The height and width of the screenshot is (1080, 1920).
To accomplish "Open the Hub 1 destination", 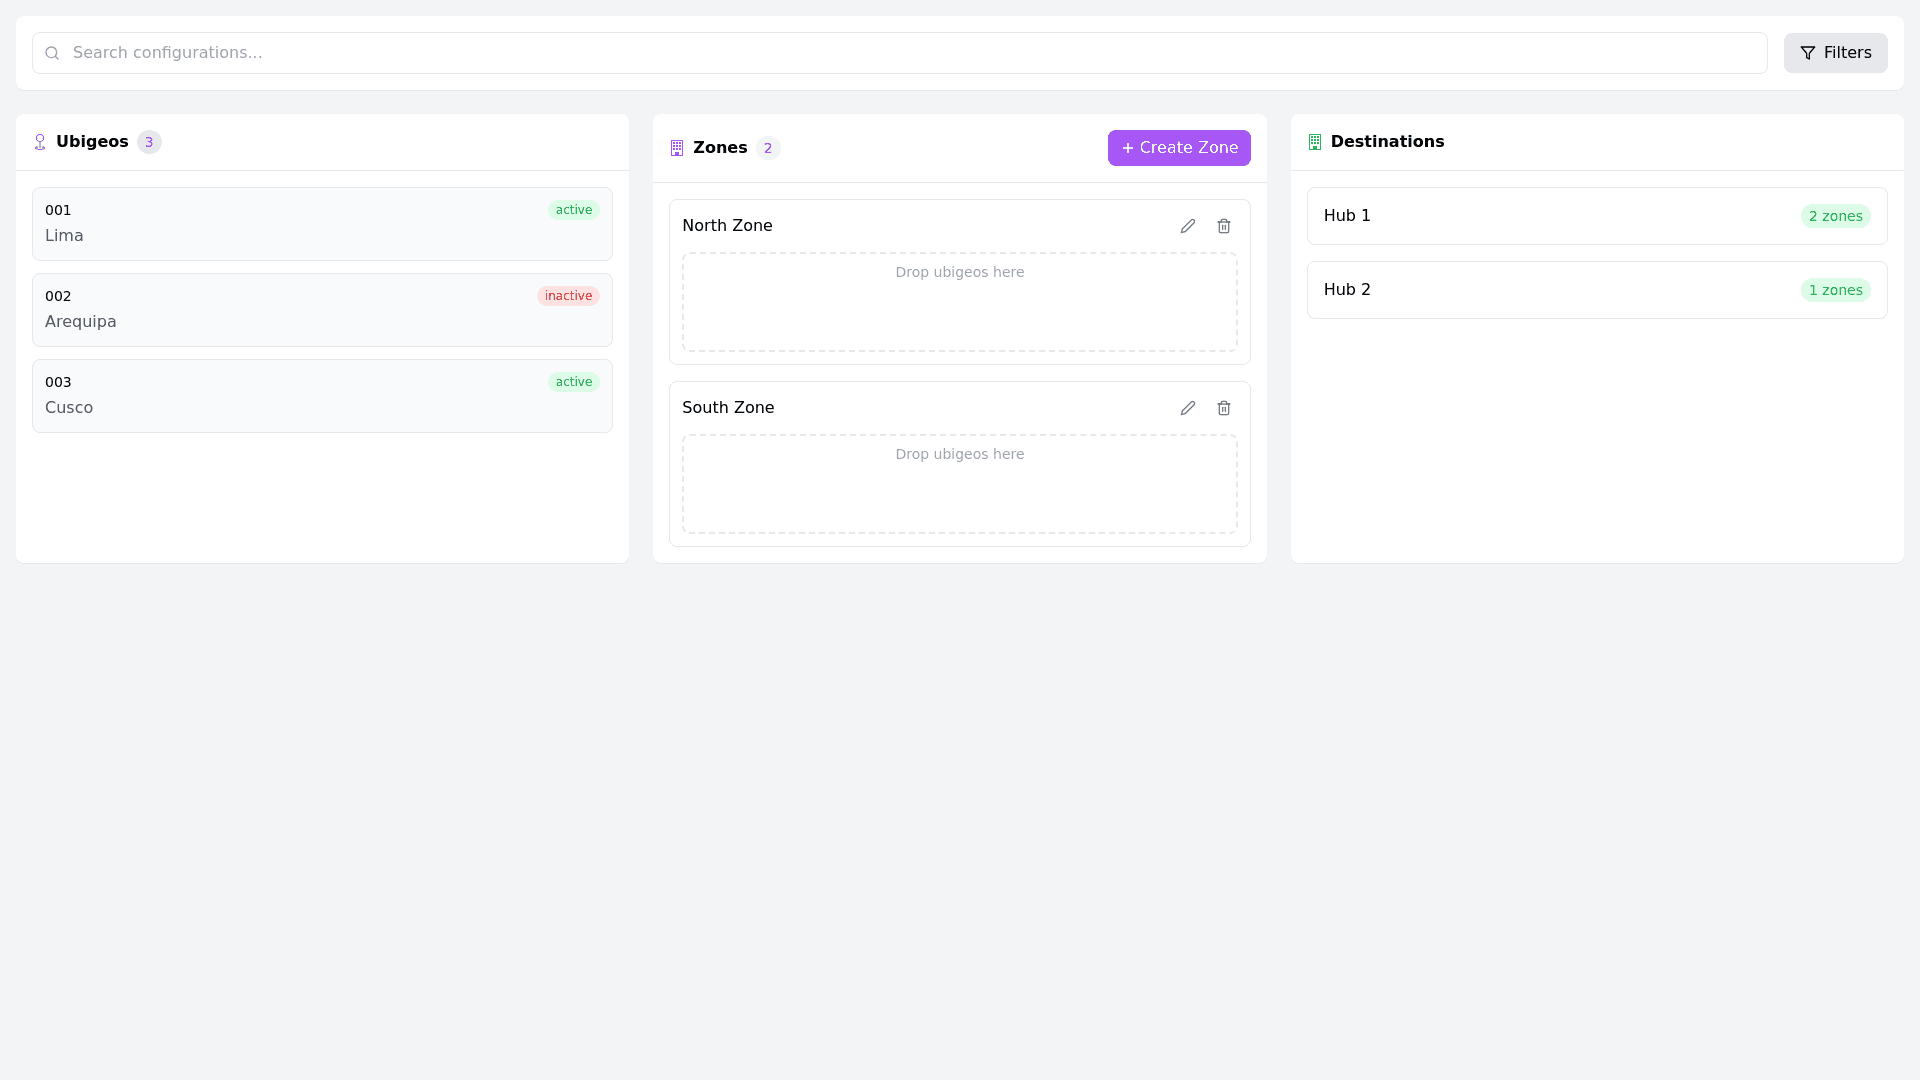I will (1596, 216).
